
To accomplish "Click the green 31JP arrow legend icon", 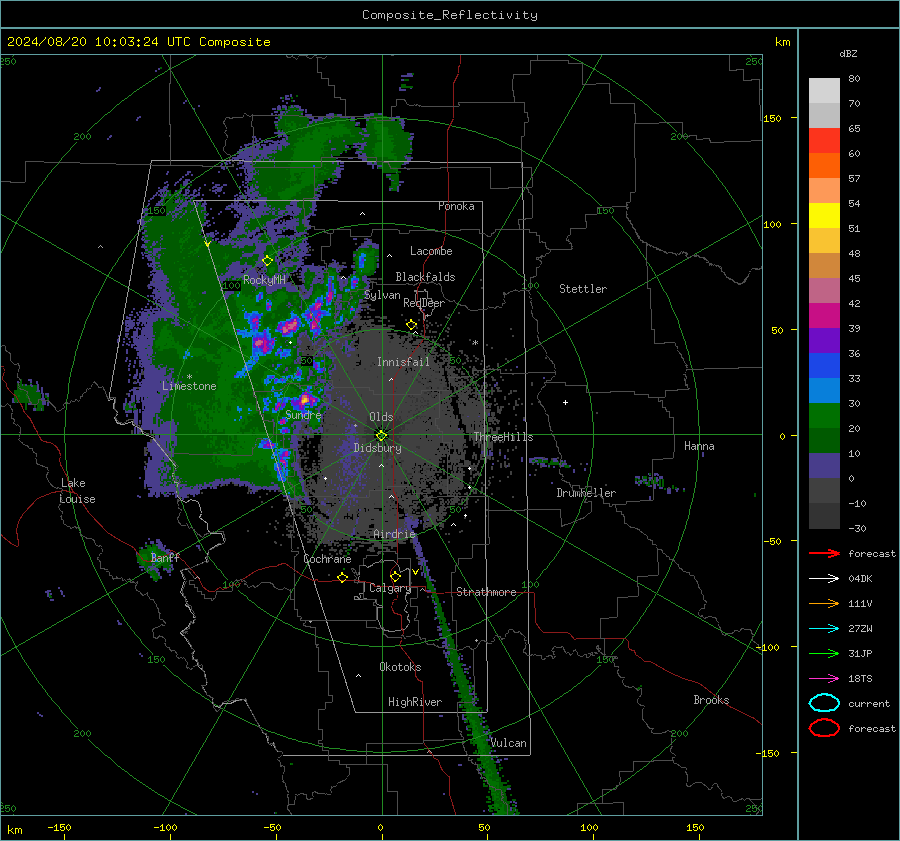I will [824, 653].
